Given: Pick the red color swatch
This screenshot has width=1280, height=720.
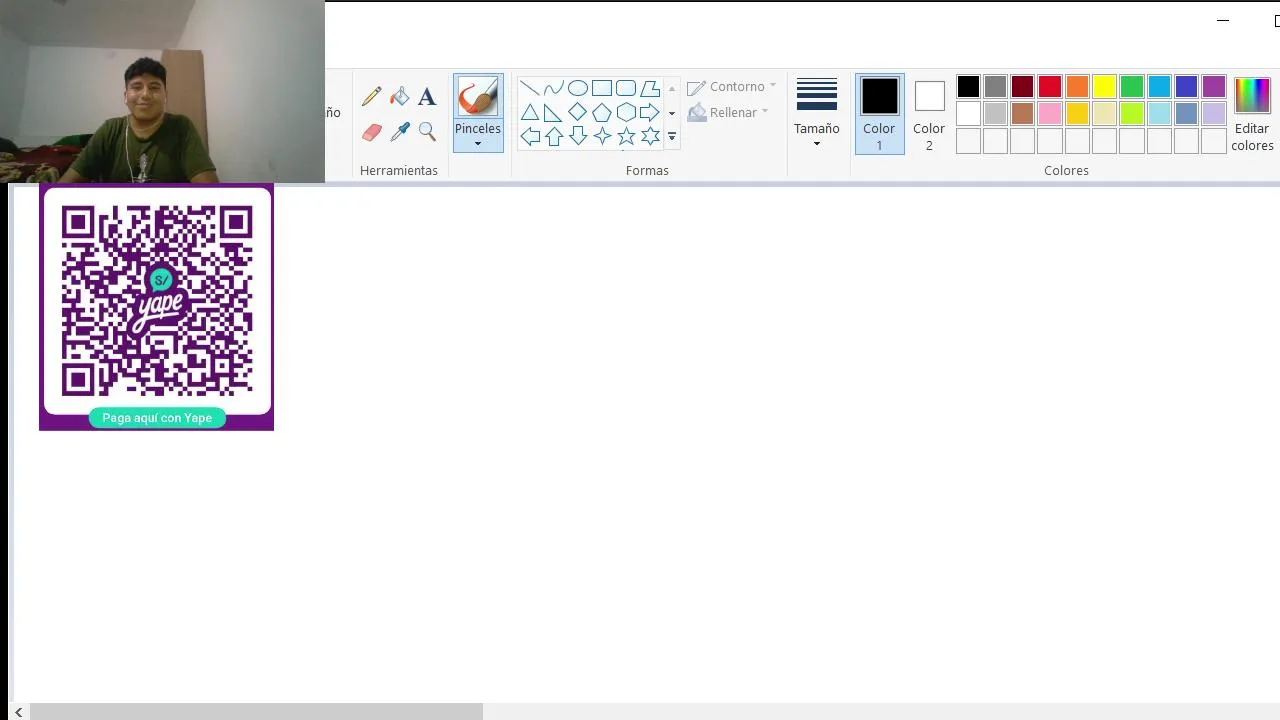Looking at the screenshot, I should pyautogui.click(x=1050, y=87).
